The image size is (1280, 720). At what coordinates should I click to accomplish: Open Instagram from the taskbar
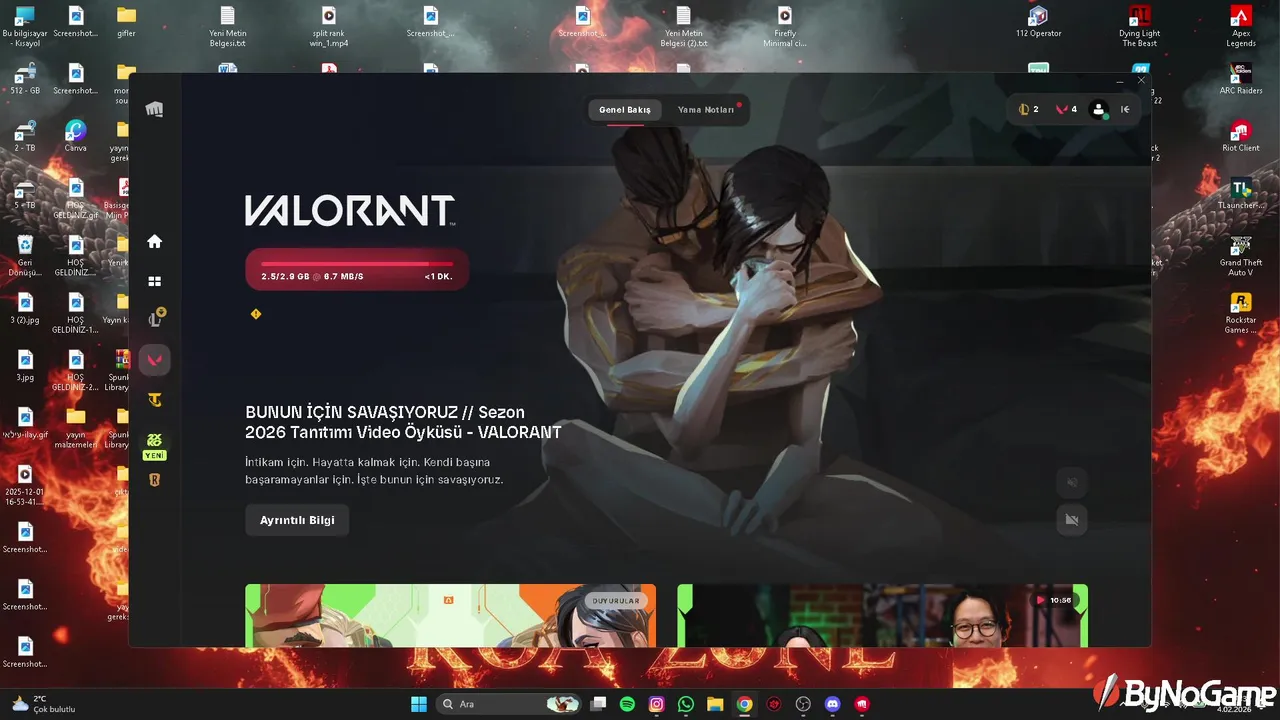[x=656, y=704]
